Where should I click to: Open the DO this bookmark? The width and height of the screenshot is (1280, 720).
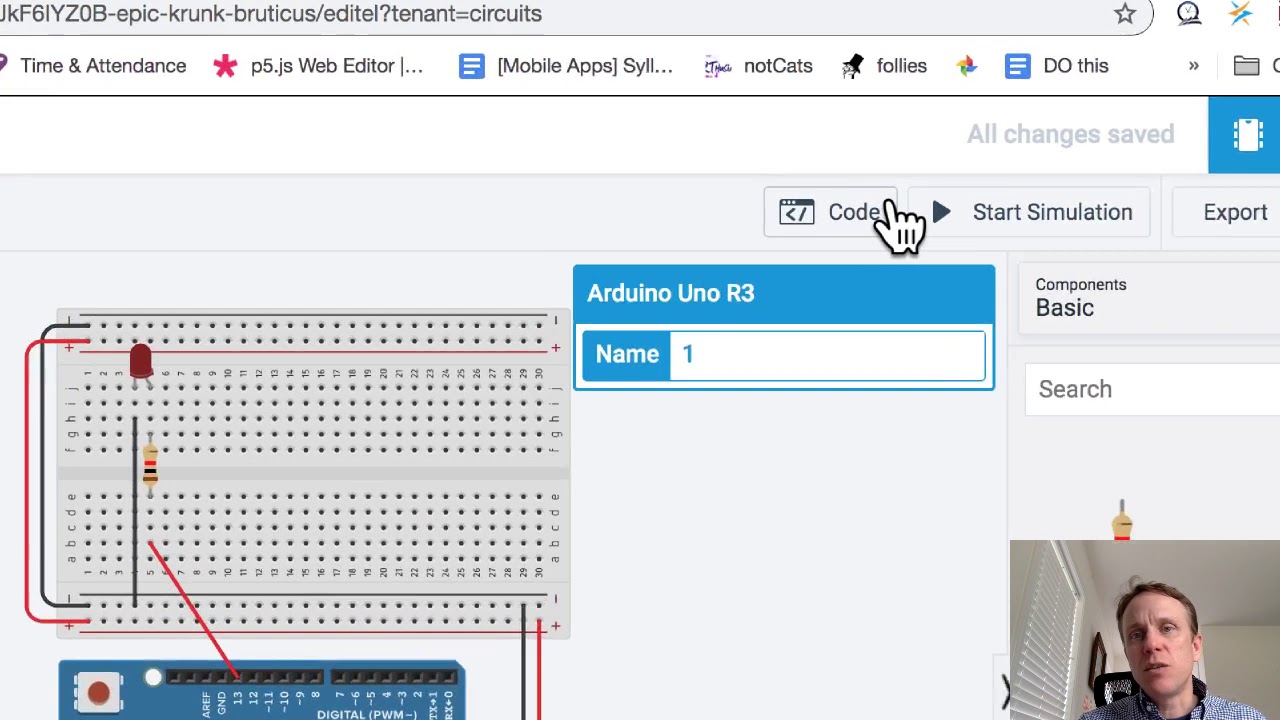[1057, 66]
